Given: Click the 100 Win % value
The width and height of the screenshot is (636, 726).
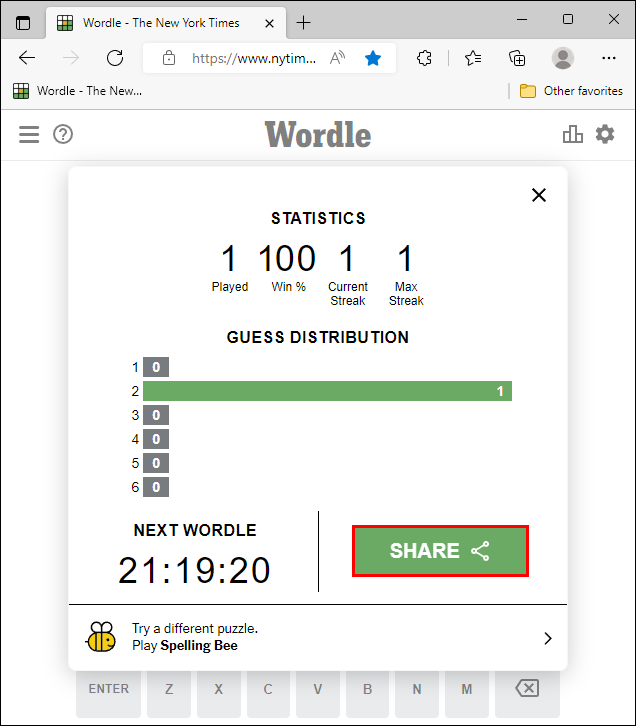Looking at the screenshot, I should click(287, 258).
